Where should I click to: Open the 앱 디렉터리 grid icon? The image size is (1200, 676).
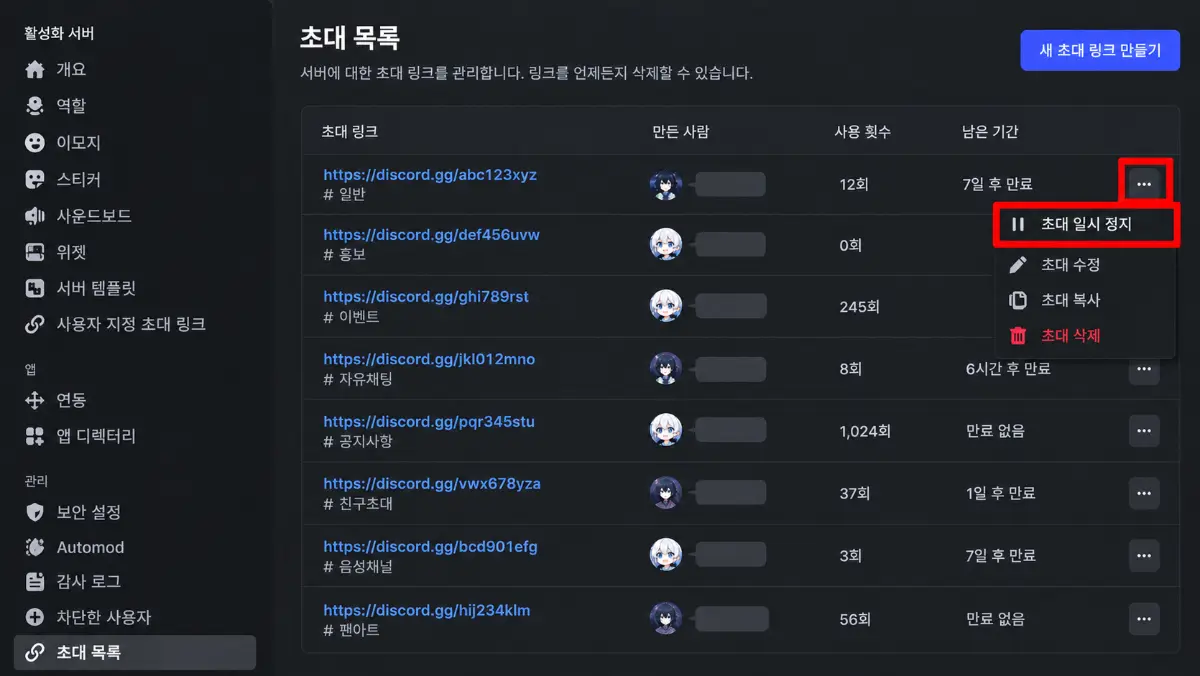[x=35, y=436]
